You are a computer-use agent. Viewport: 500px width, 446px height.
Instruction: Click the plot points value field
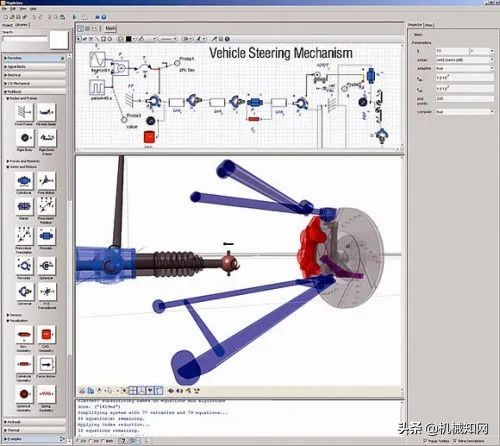(x=465, y=99)
